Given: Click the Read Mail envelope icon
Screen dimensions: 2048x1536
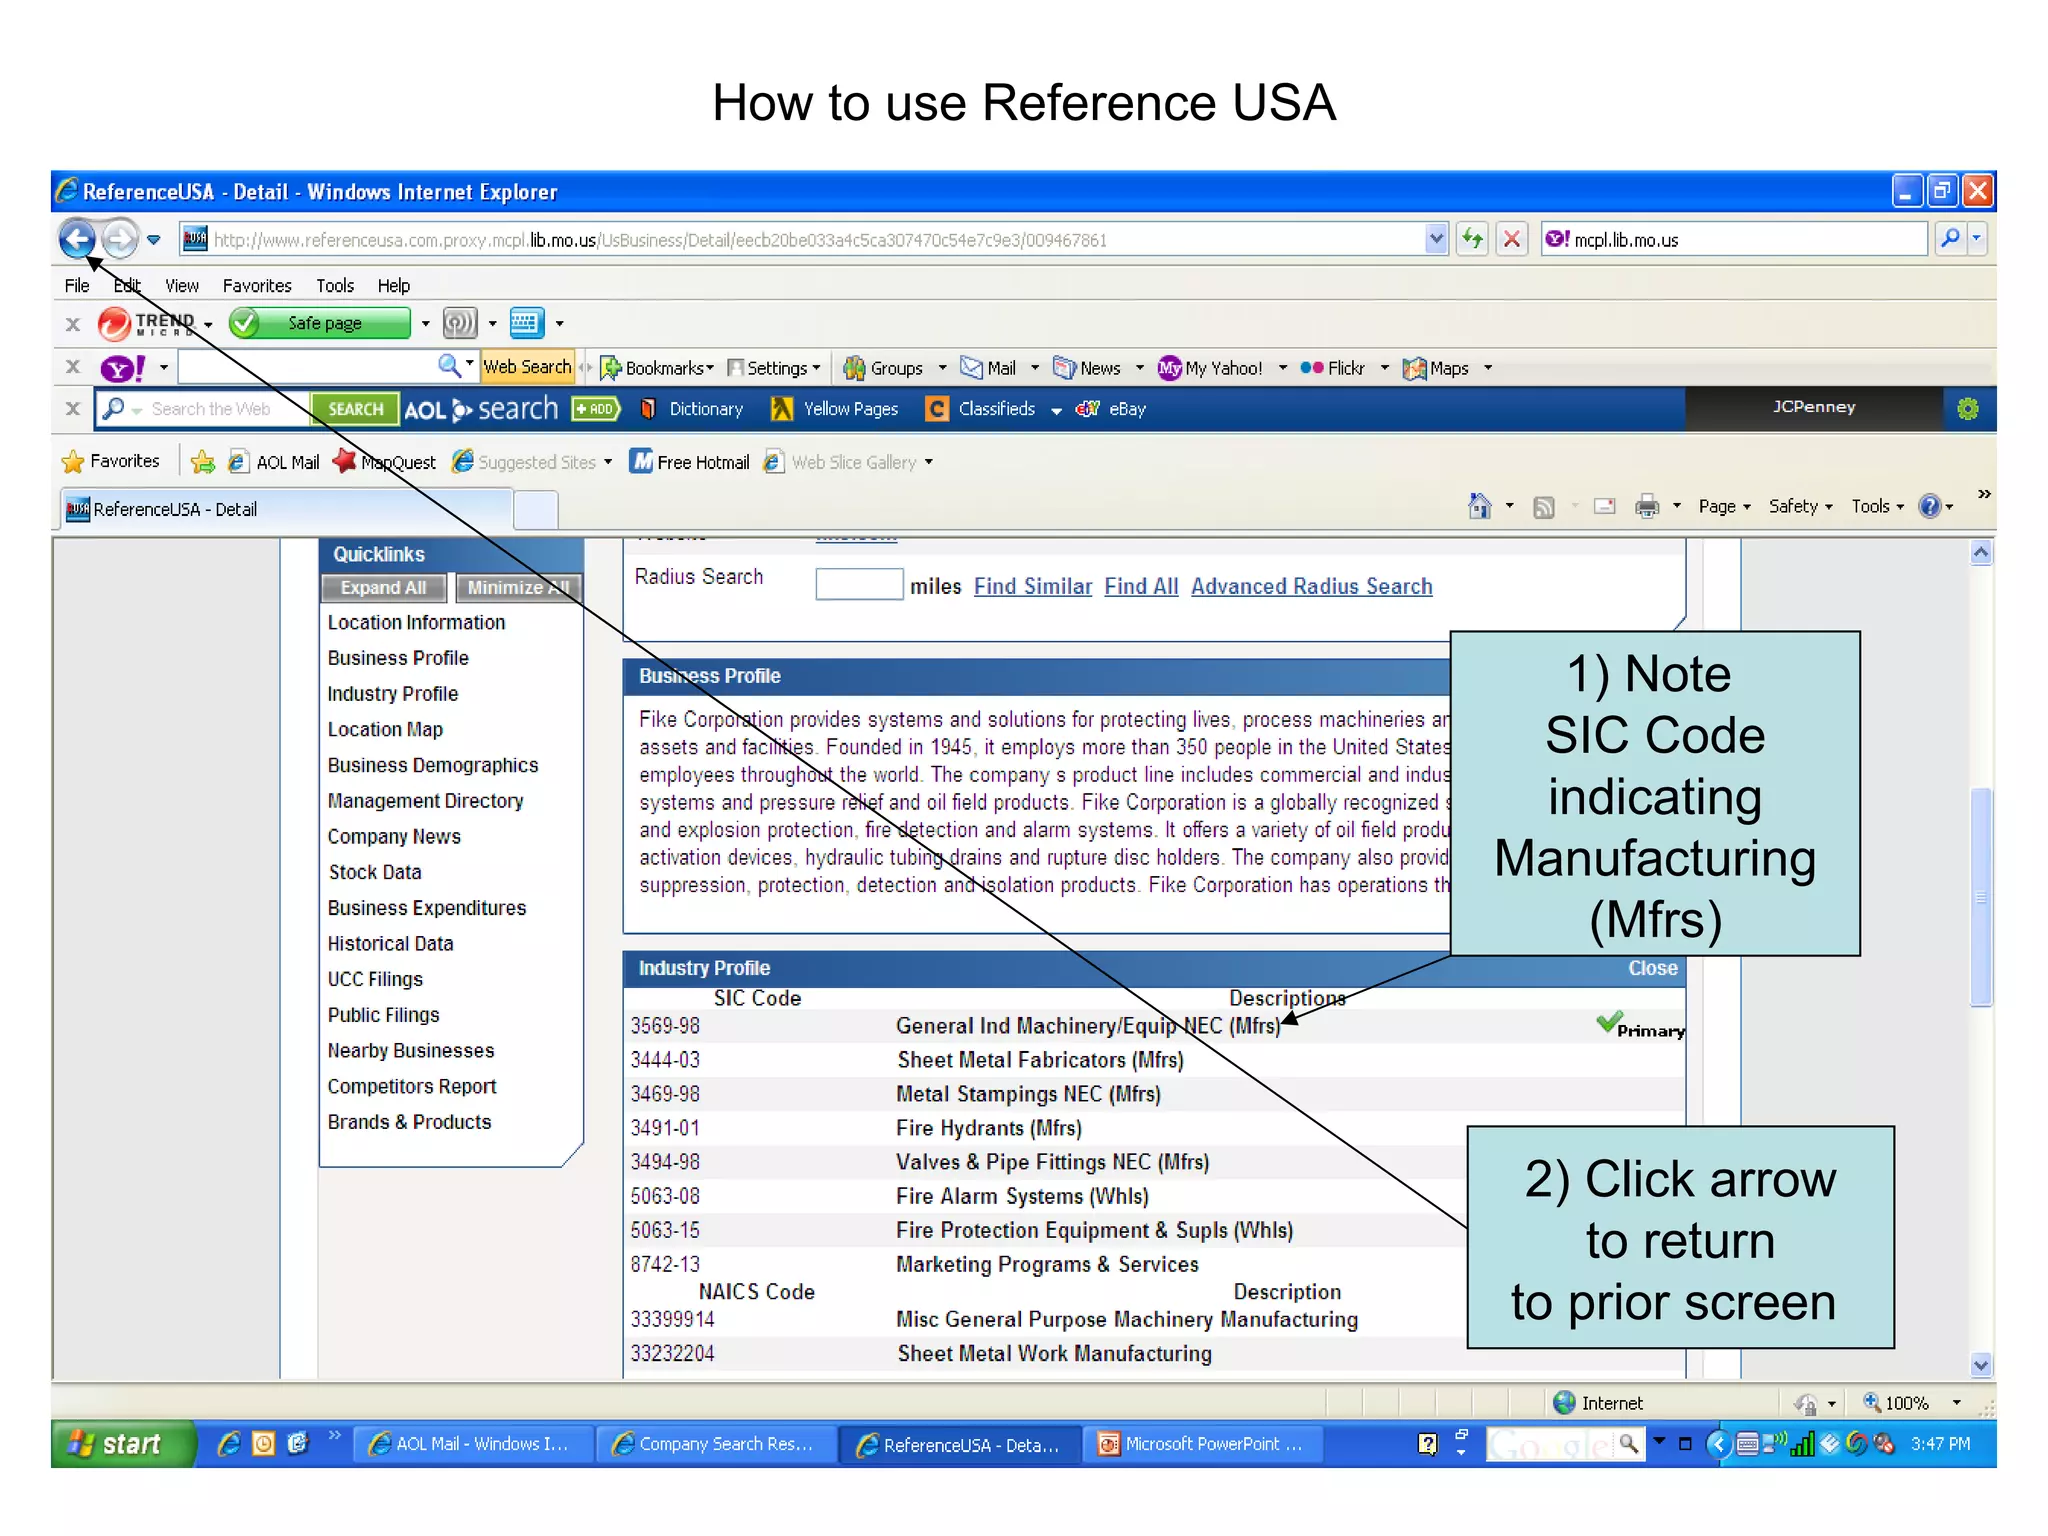Looking at the screenshot, I should pyautogui.click(x=1604, y=506).
